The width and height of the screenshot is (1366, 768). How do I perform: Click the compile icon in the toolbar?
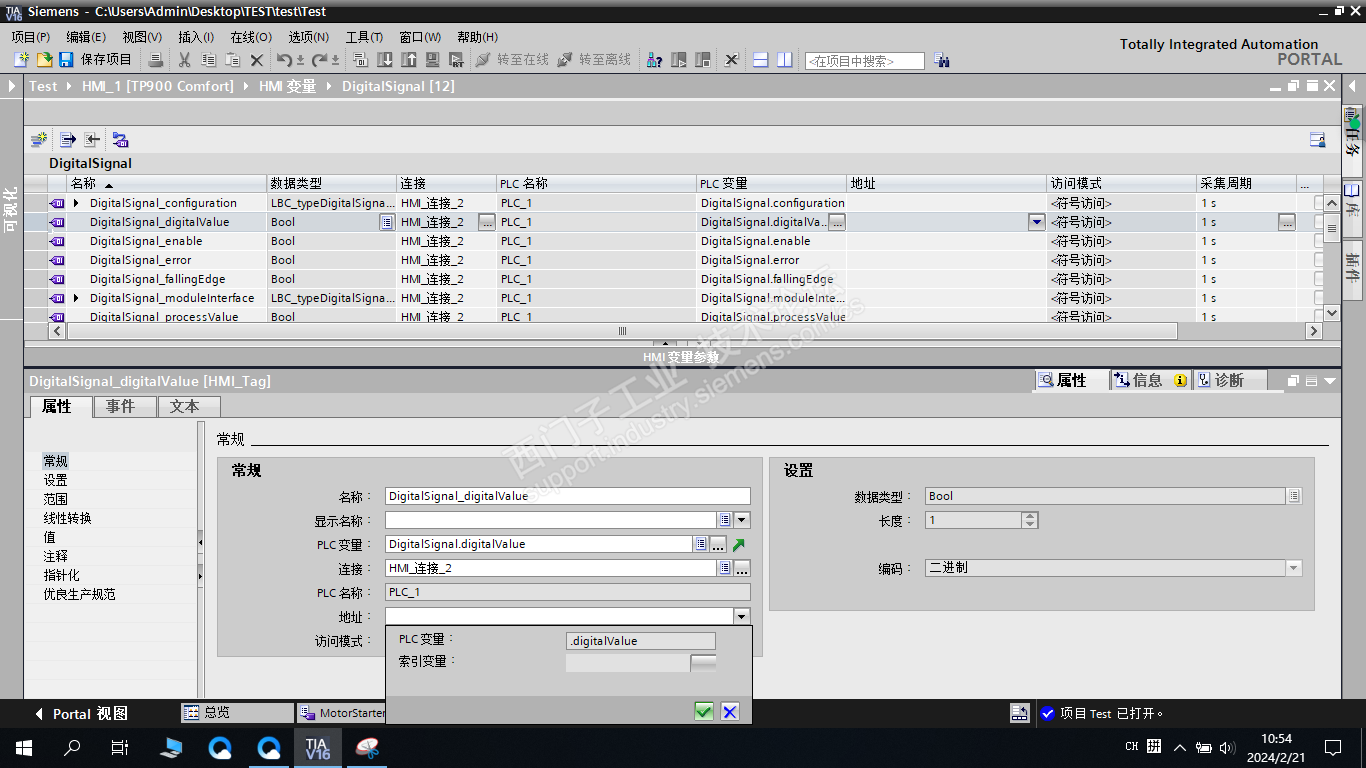tap(361, 60)
